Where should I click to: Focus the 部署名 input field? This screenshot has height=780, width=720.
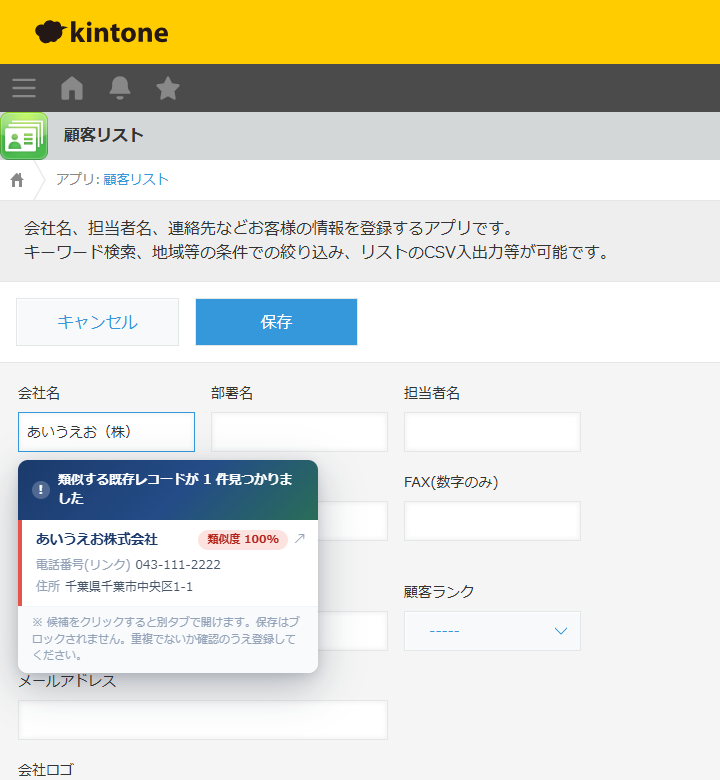(299, 432)
